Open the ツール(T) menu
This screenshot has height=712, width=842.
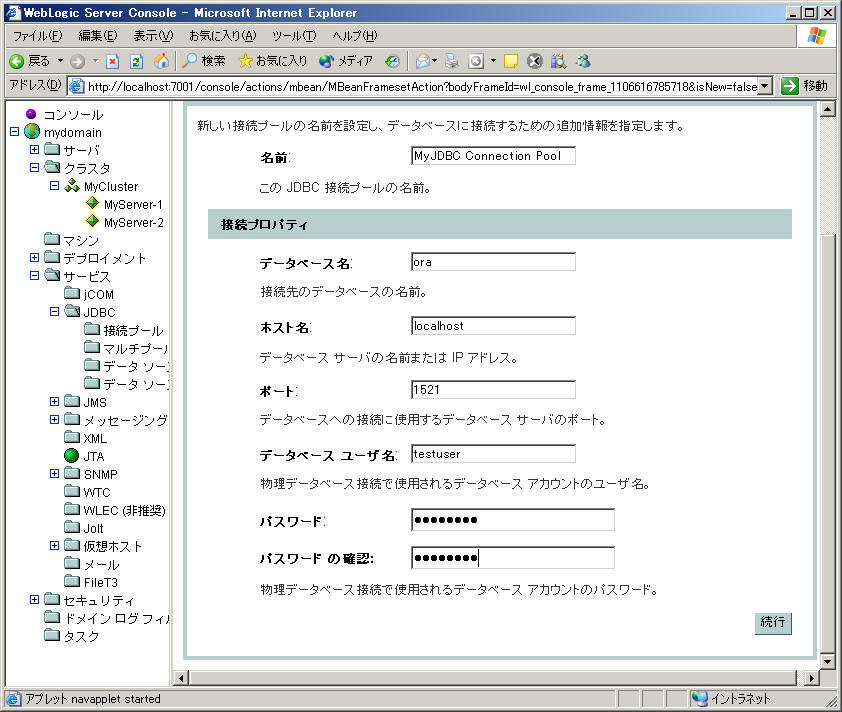pyautogui.click(x=293, y=36)
